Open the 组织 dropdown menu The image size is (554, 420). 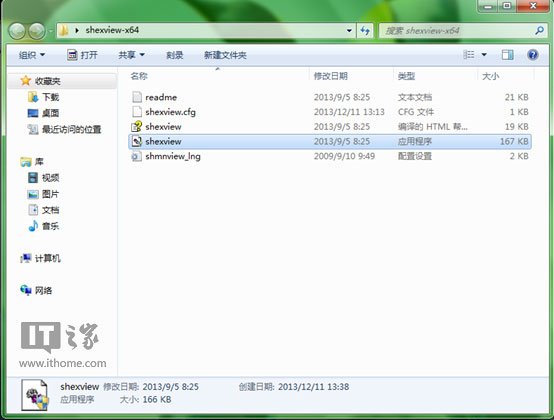[x=32, y=55]
